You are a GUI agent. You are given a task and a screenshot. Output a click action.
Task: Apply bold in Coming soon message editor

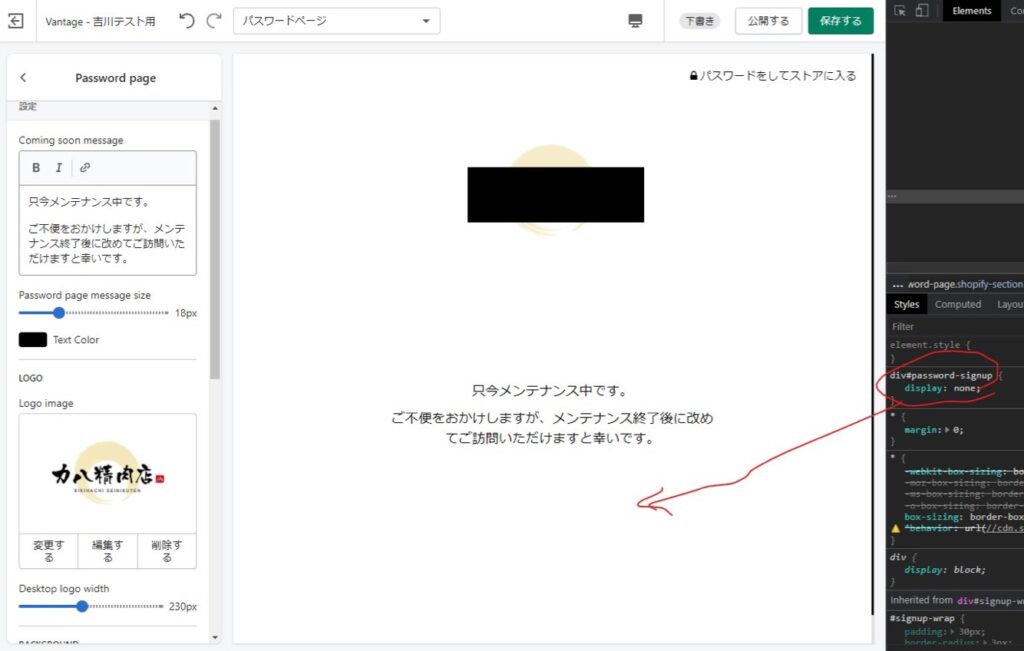pyautogui.click(x=36, y=168)
